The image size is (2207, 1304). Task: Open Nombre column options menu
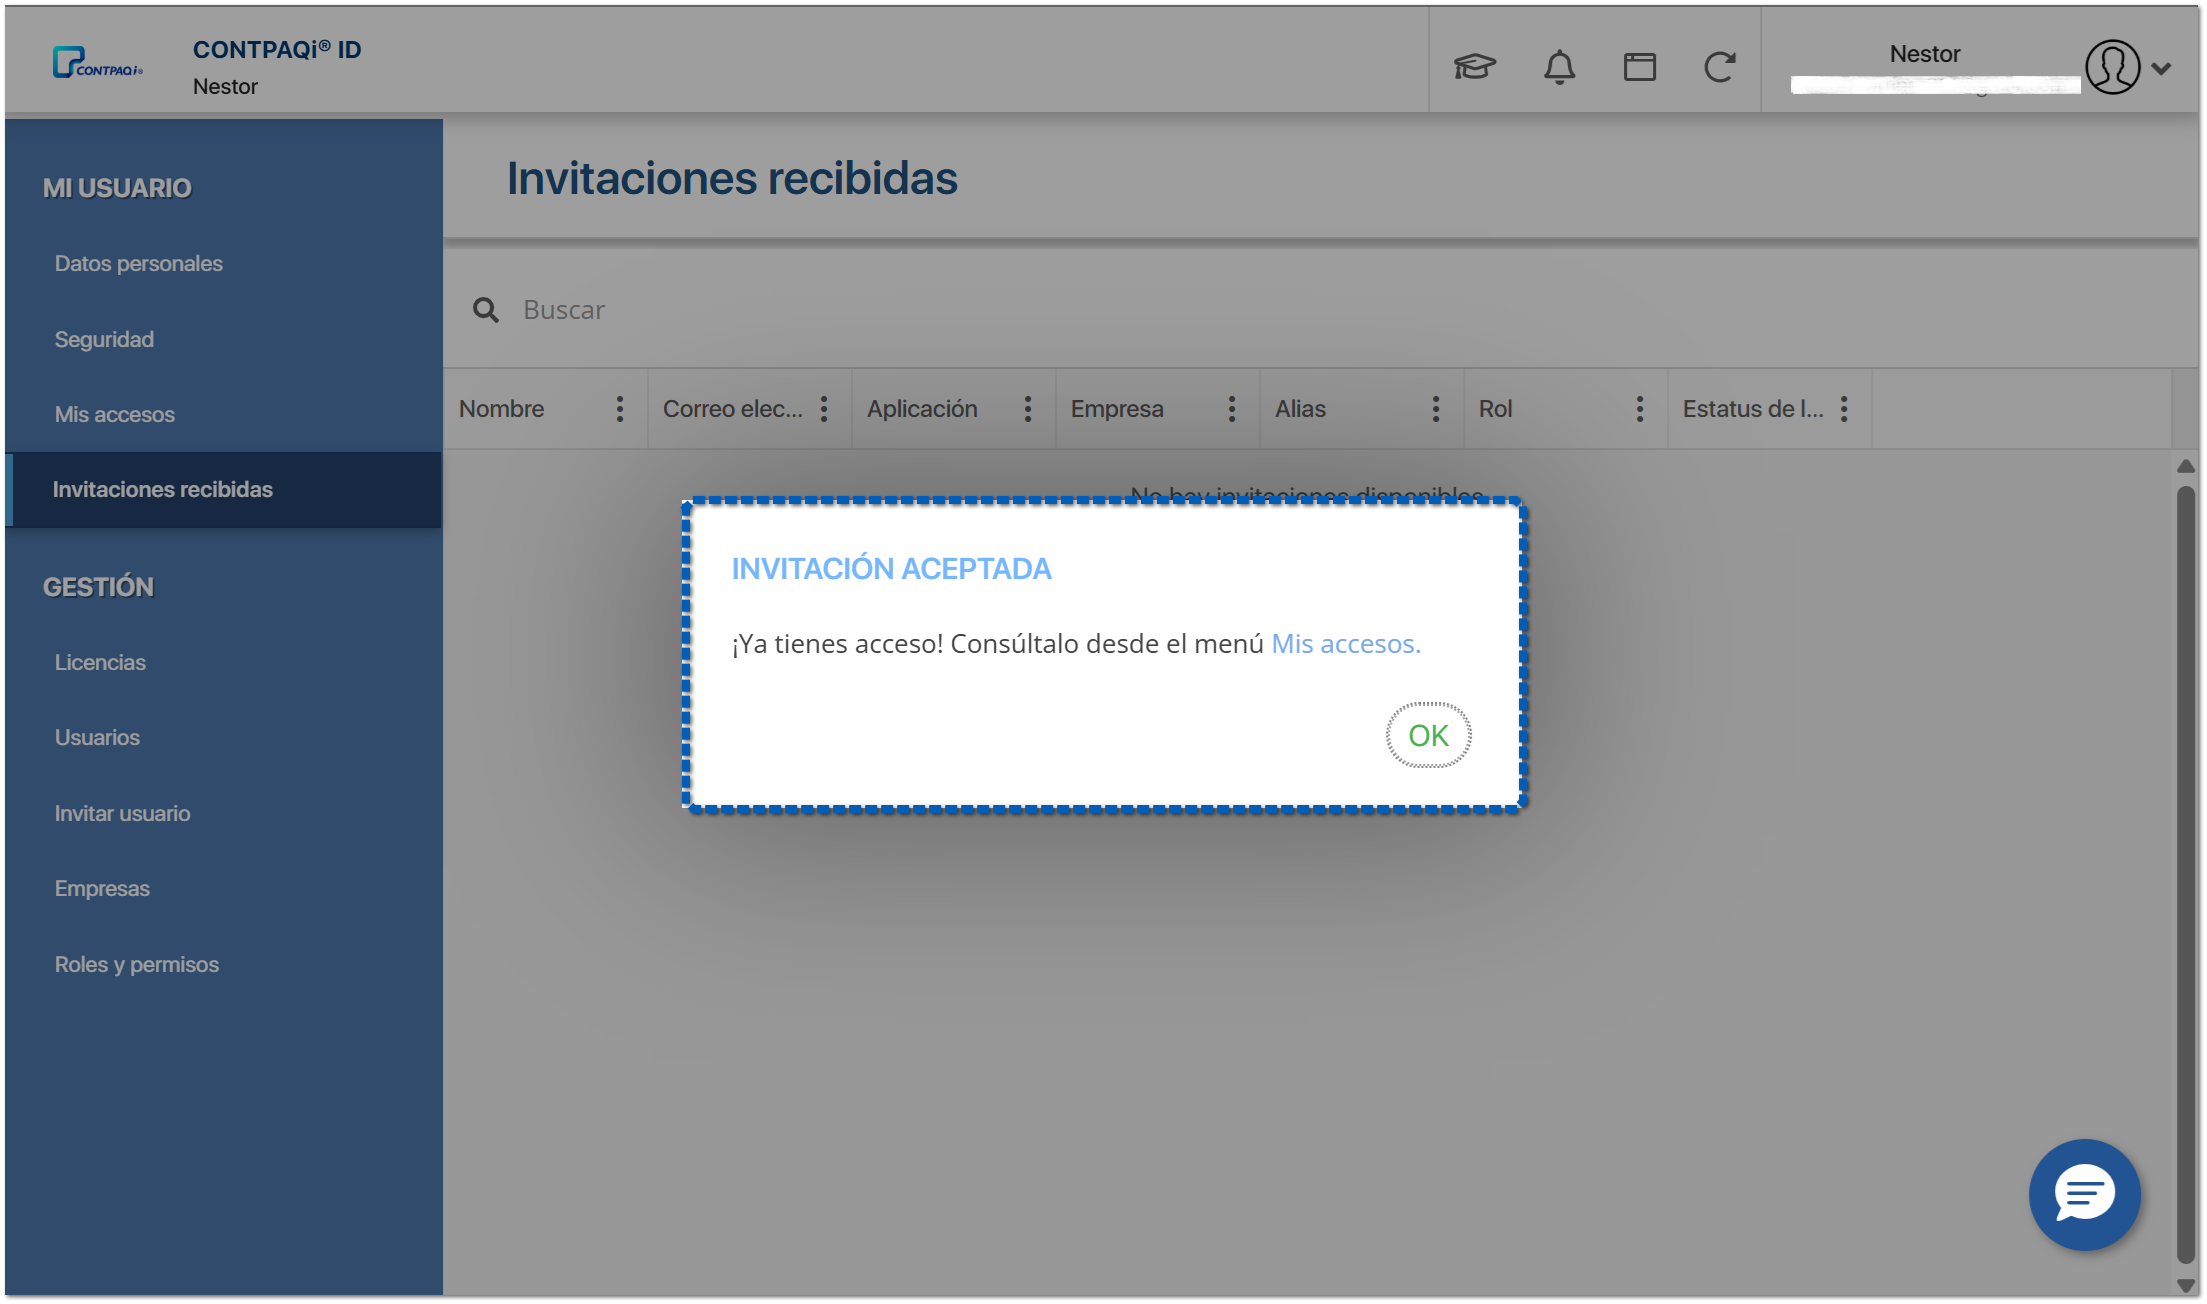tap(620, 409)
